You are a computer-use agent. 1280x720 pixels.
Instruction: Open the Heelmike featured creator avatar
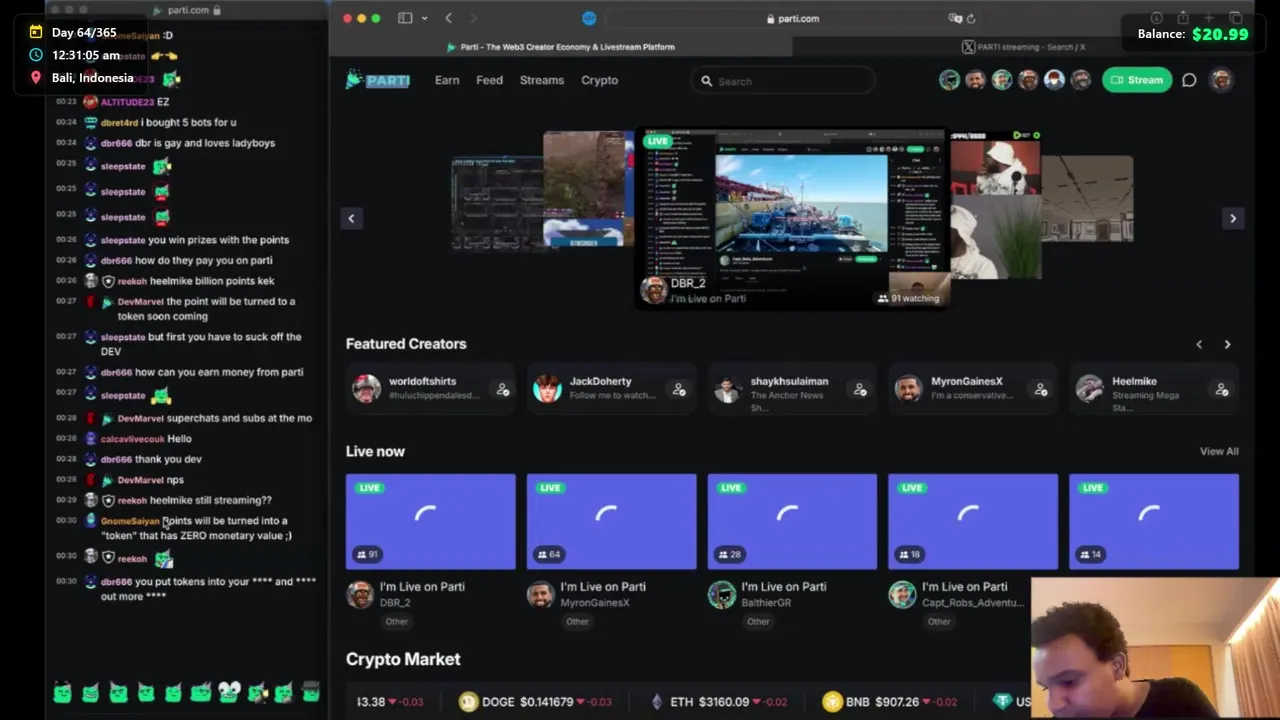pyautogui.click(x=1089, y=388)
